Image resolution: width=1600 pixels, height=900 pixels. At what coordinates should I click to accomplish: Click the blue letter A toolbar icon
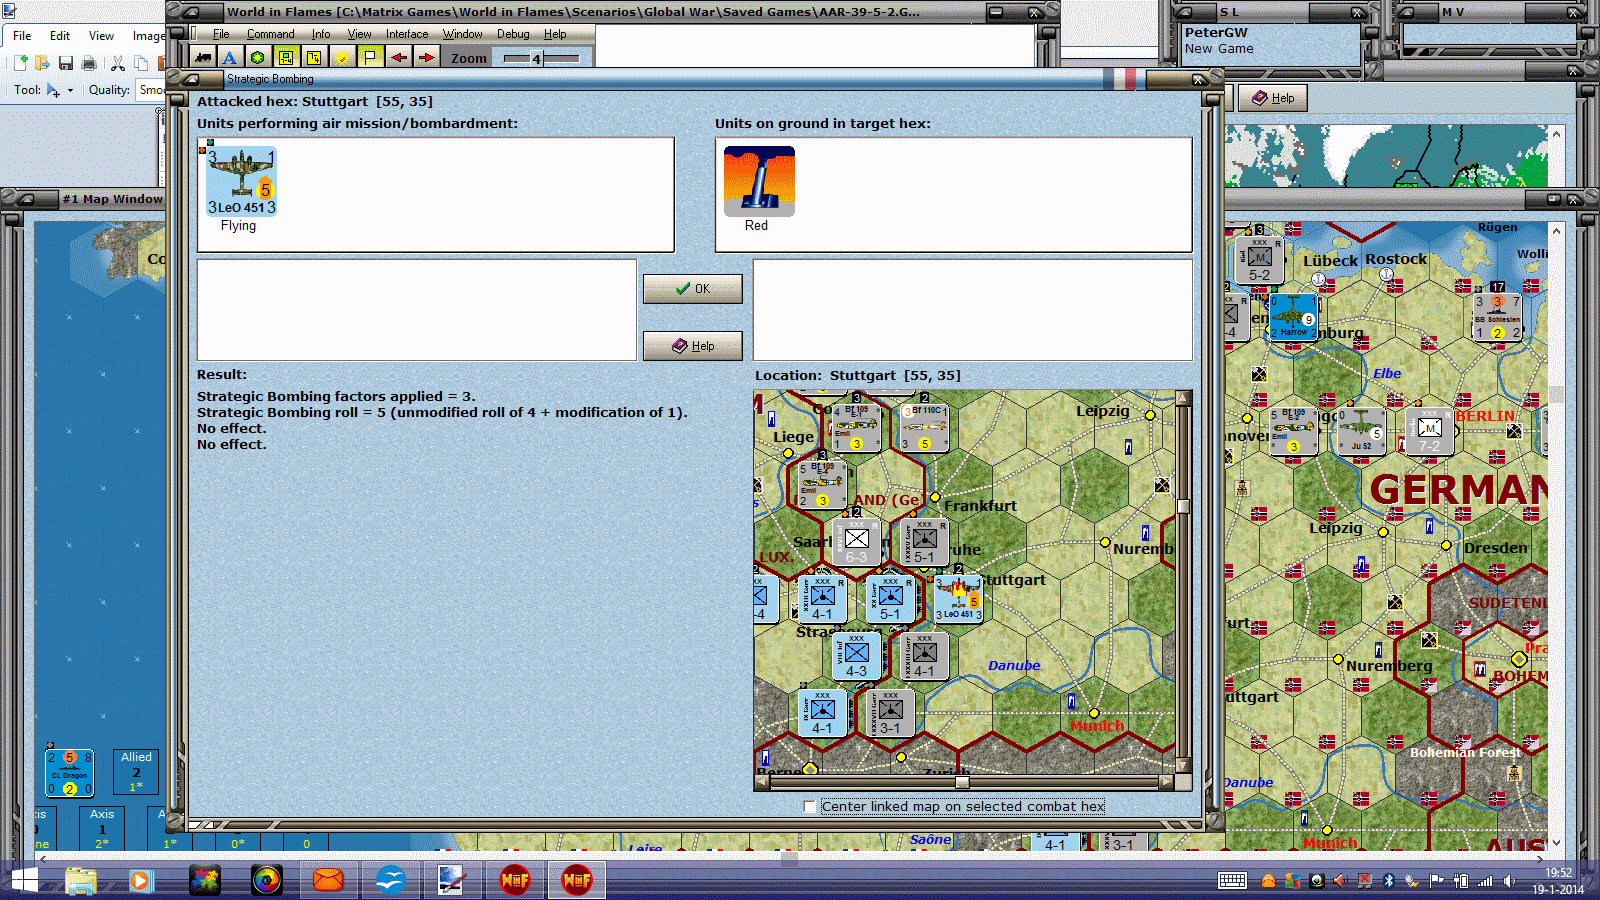230,58
